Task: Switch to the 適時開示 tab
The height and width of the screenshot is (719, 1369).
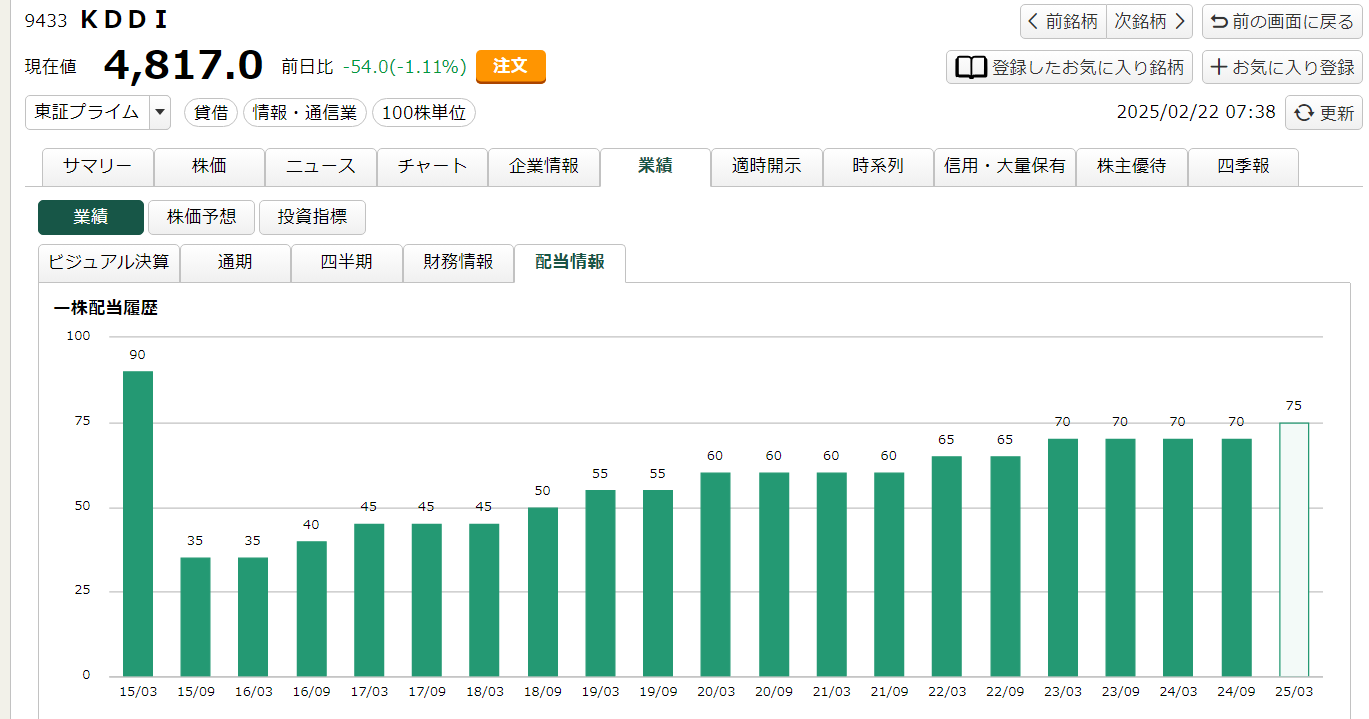Action: (x=767, y=167)
